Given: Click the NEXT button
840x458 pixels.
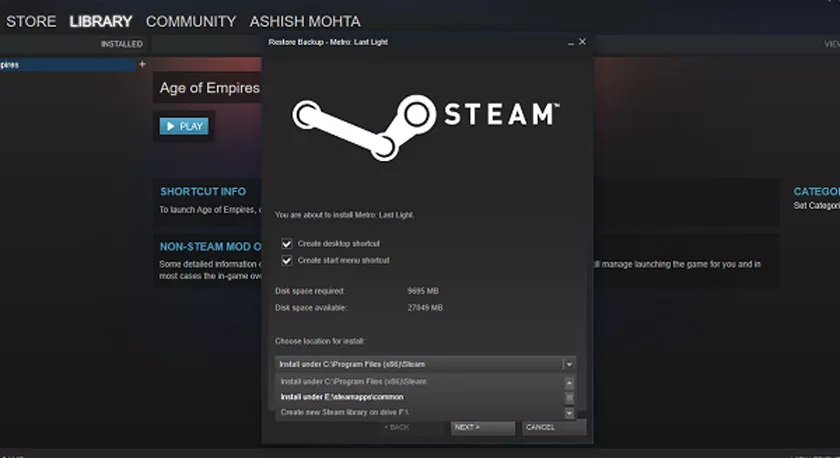Looking at the screenshot, I should tap(483, 427).
